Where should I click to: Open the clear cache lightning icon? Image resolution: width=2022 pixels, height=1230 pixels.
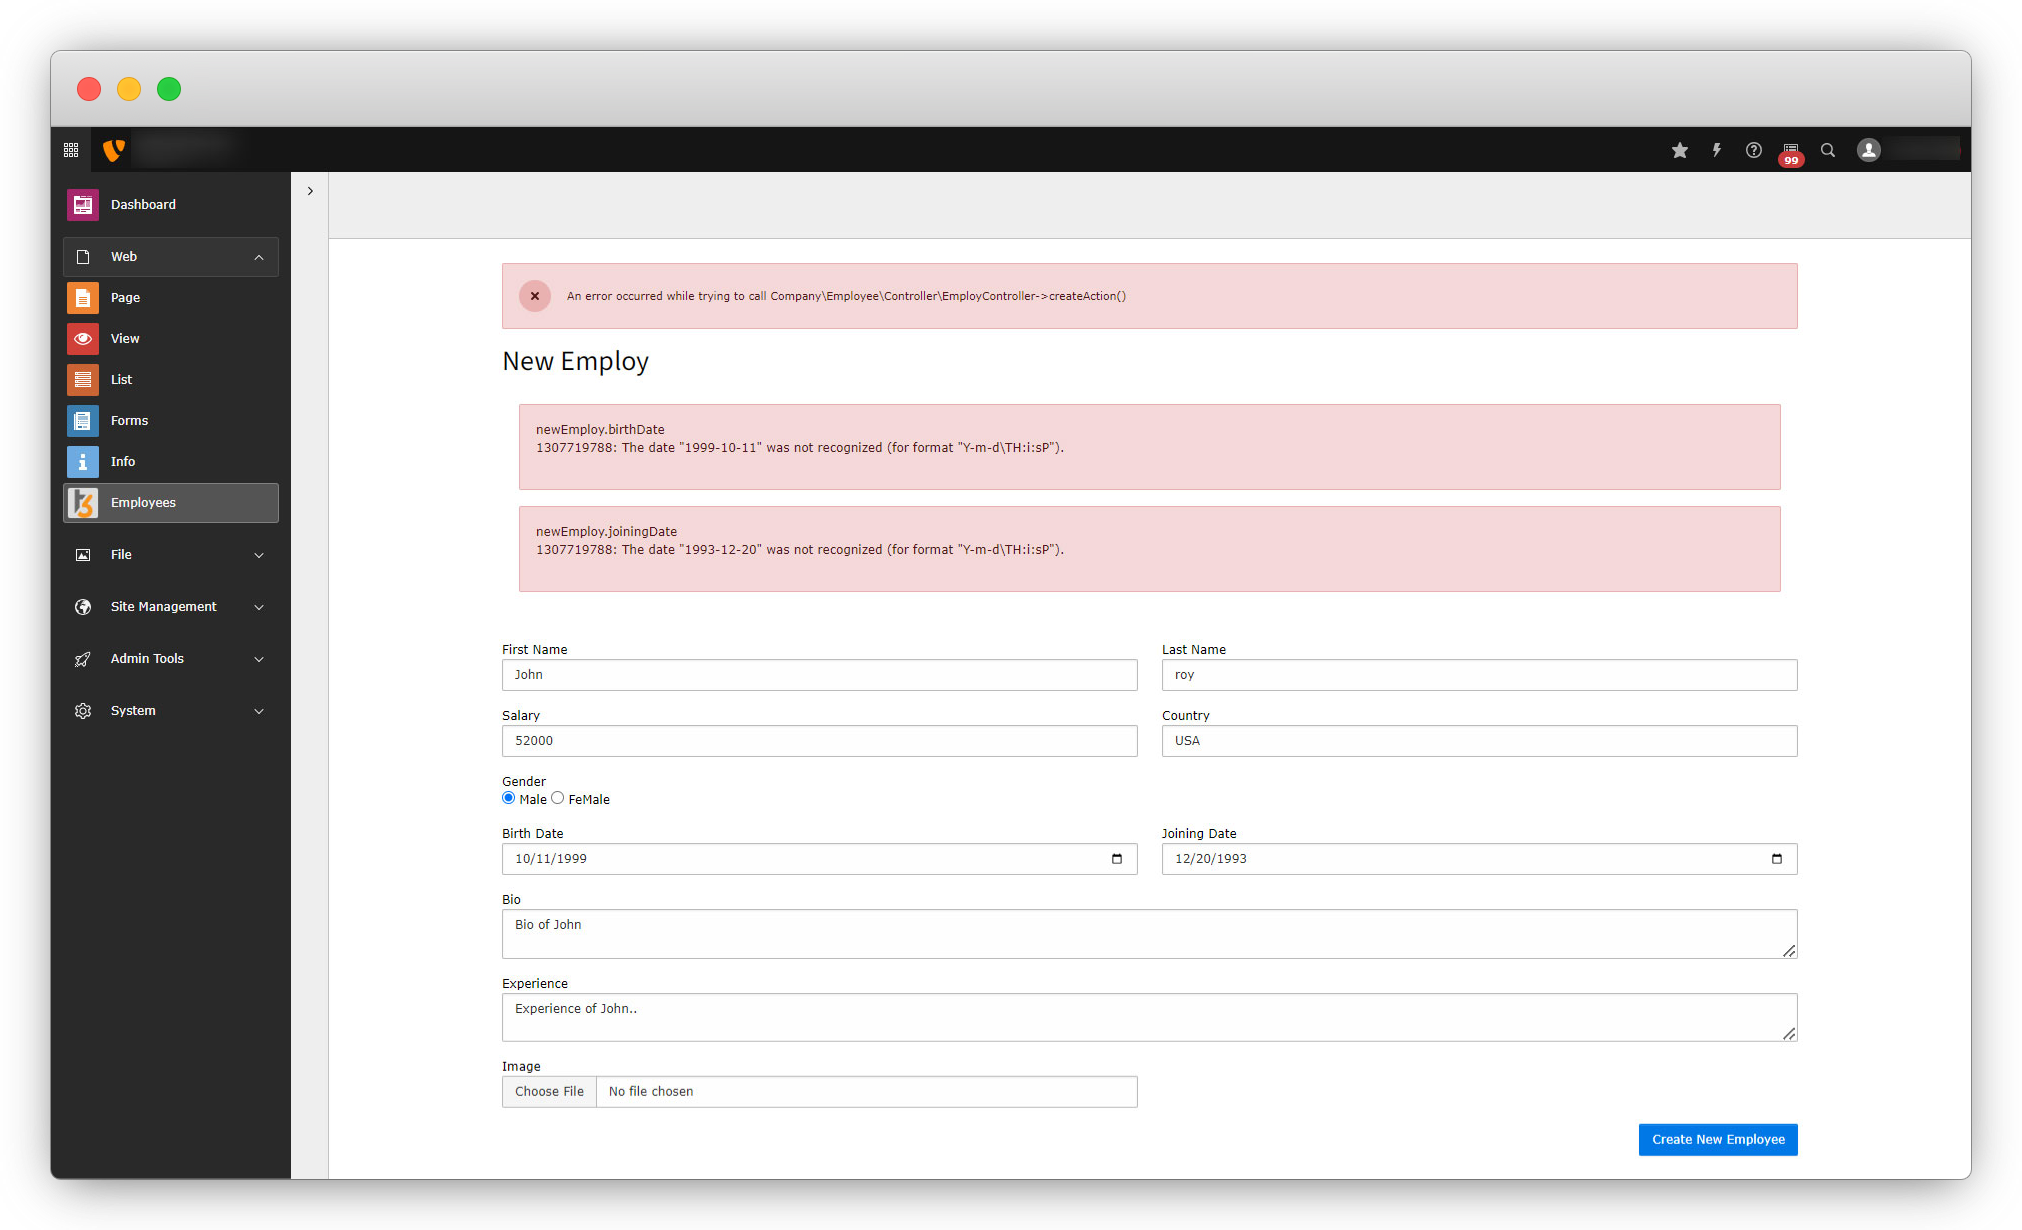tap(1717, 150)
